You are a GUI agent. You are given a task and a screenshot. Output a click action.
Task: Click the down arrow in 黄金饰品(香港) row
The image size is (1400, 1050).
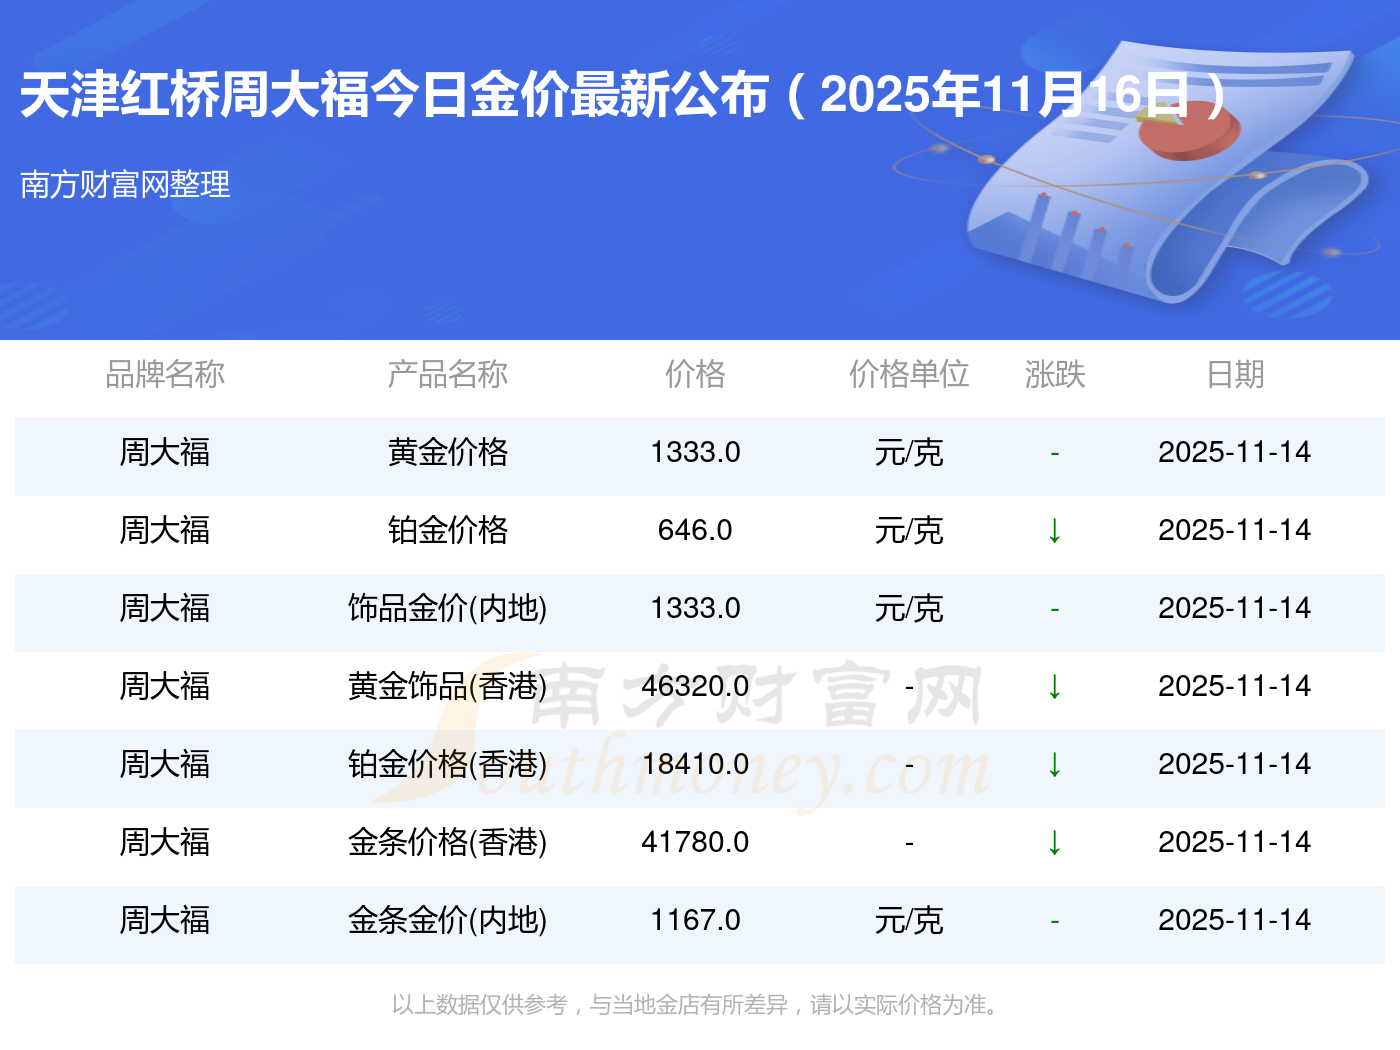(1054, 686)
